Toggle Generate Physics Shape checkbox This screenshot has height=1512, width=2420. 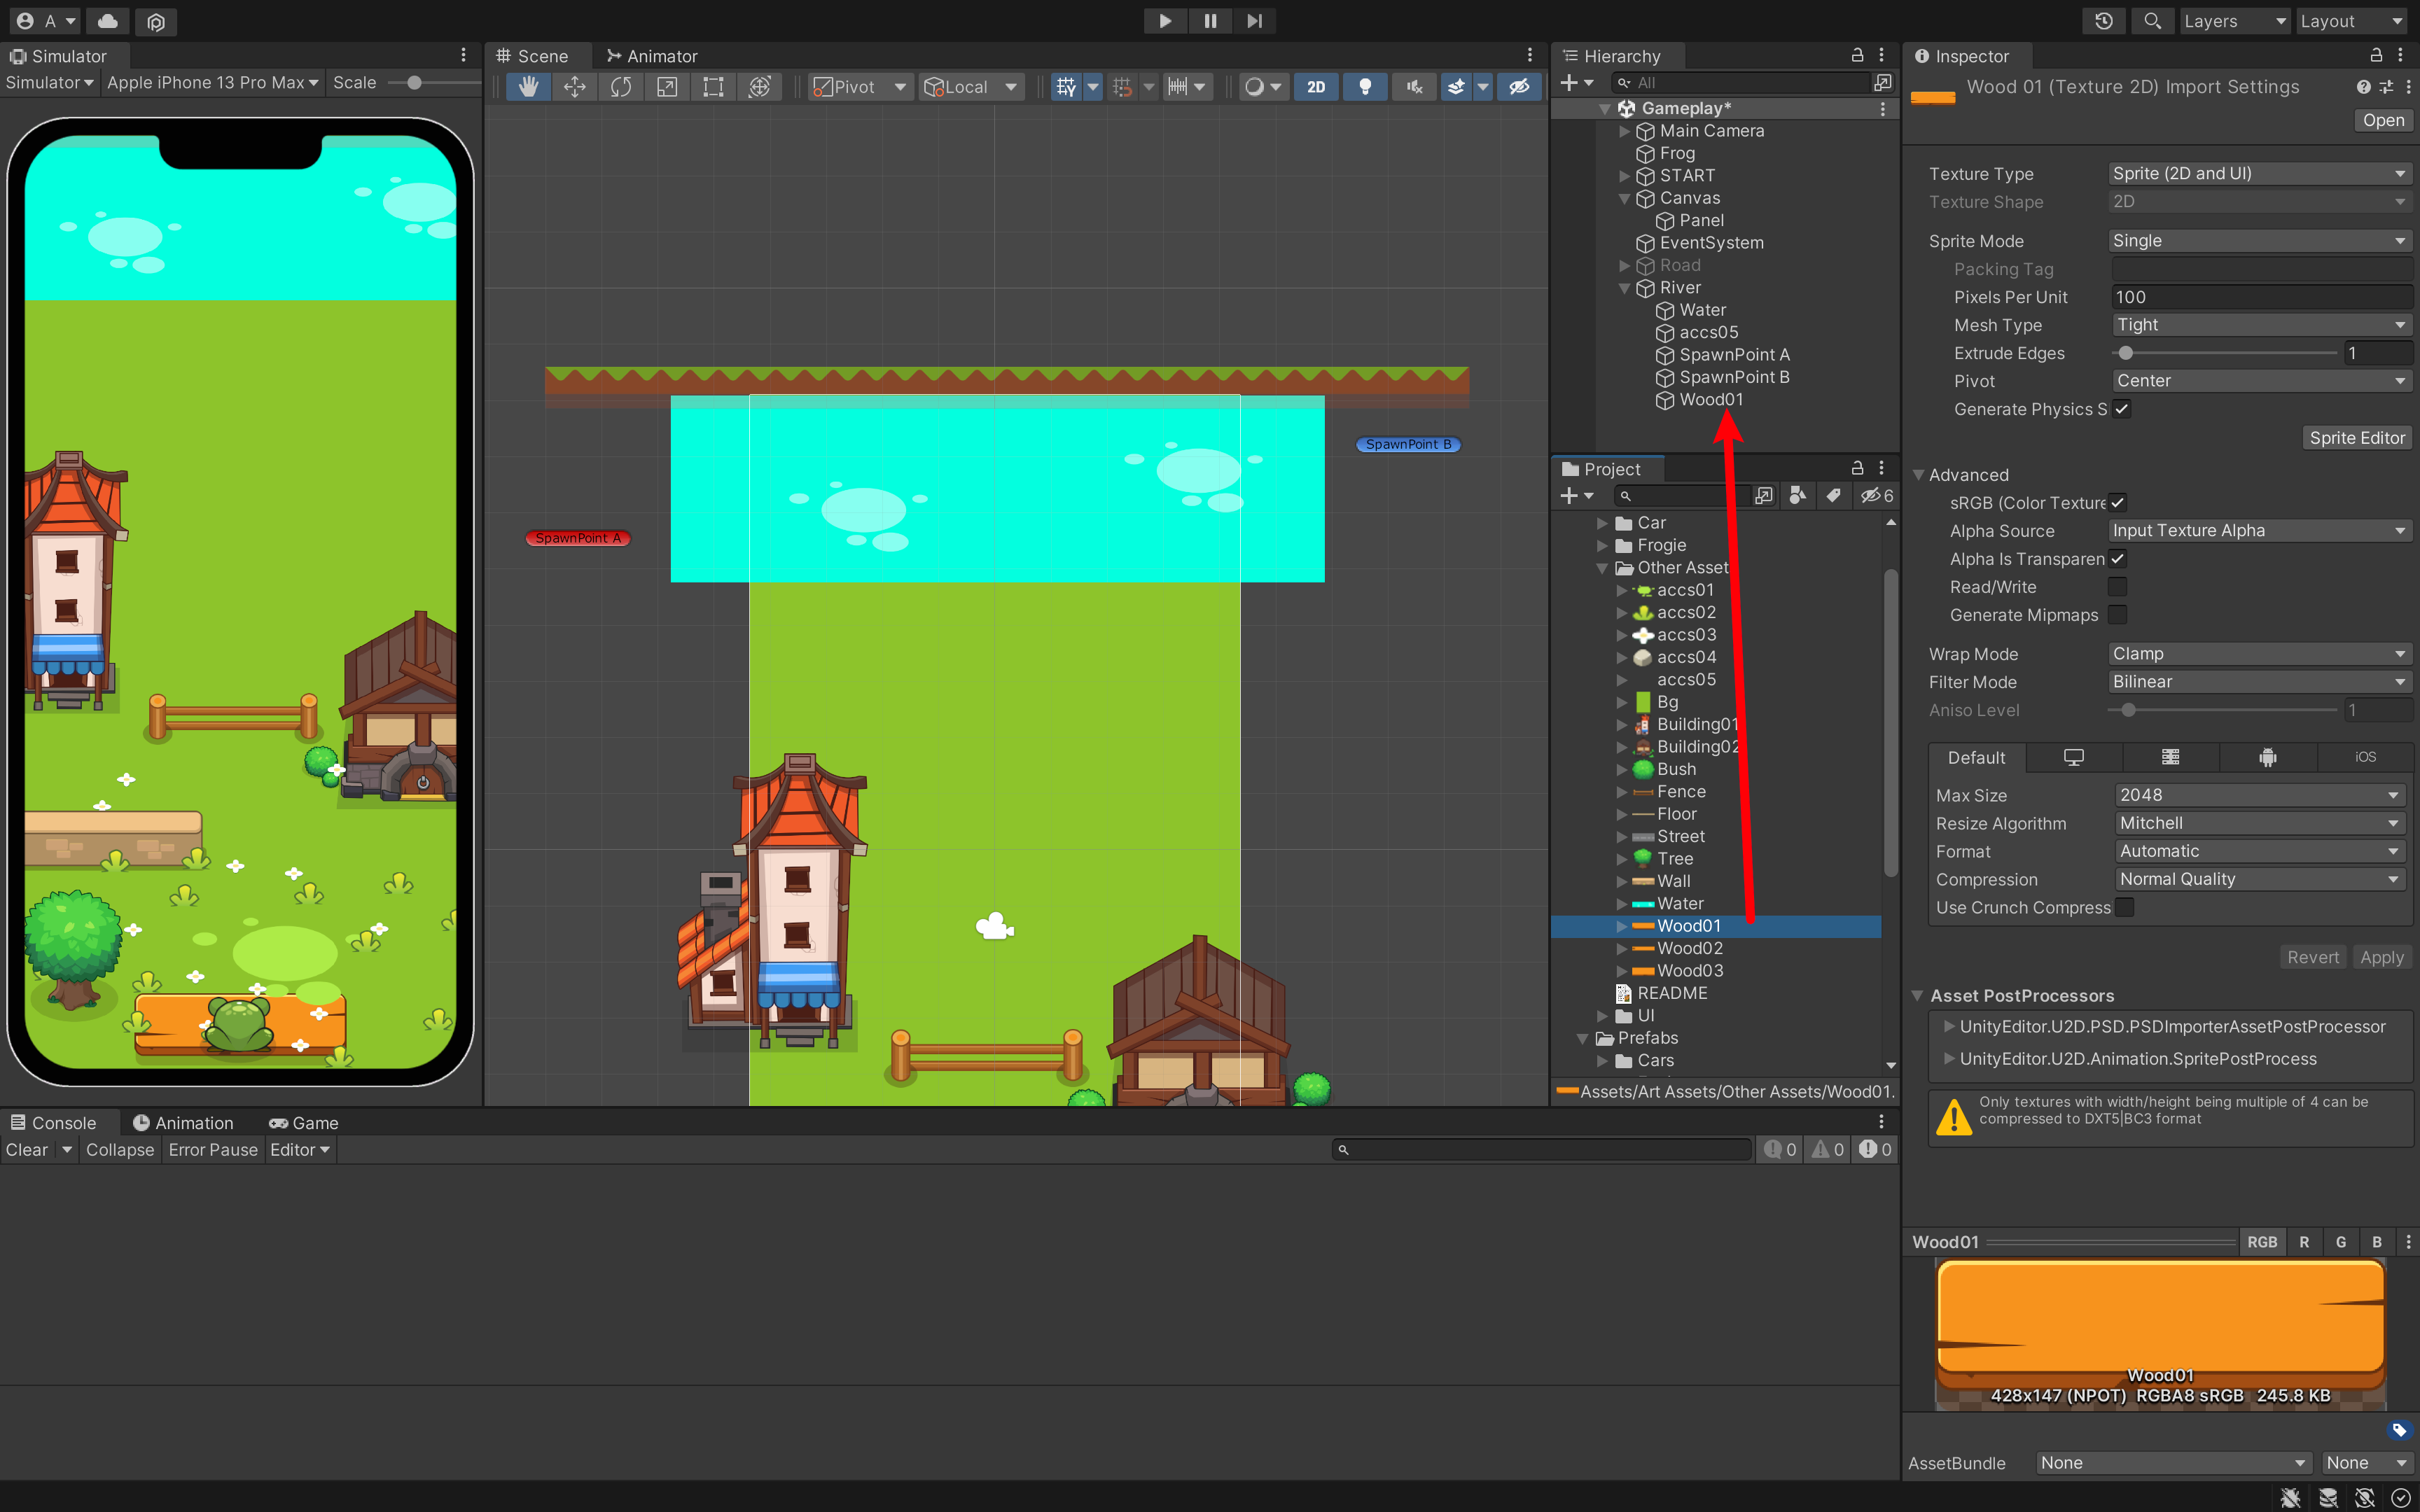[2122, 409]
